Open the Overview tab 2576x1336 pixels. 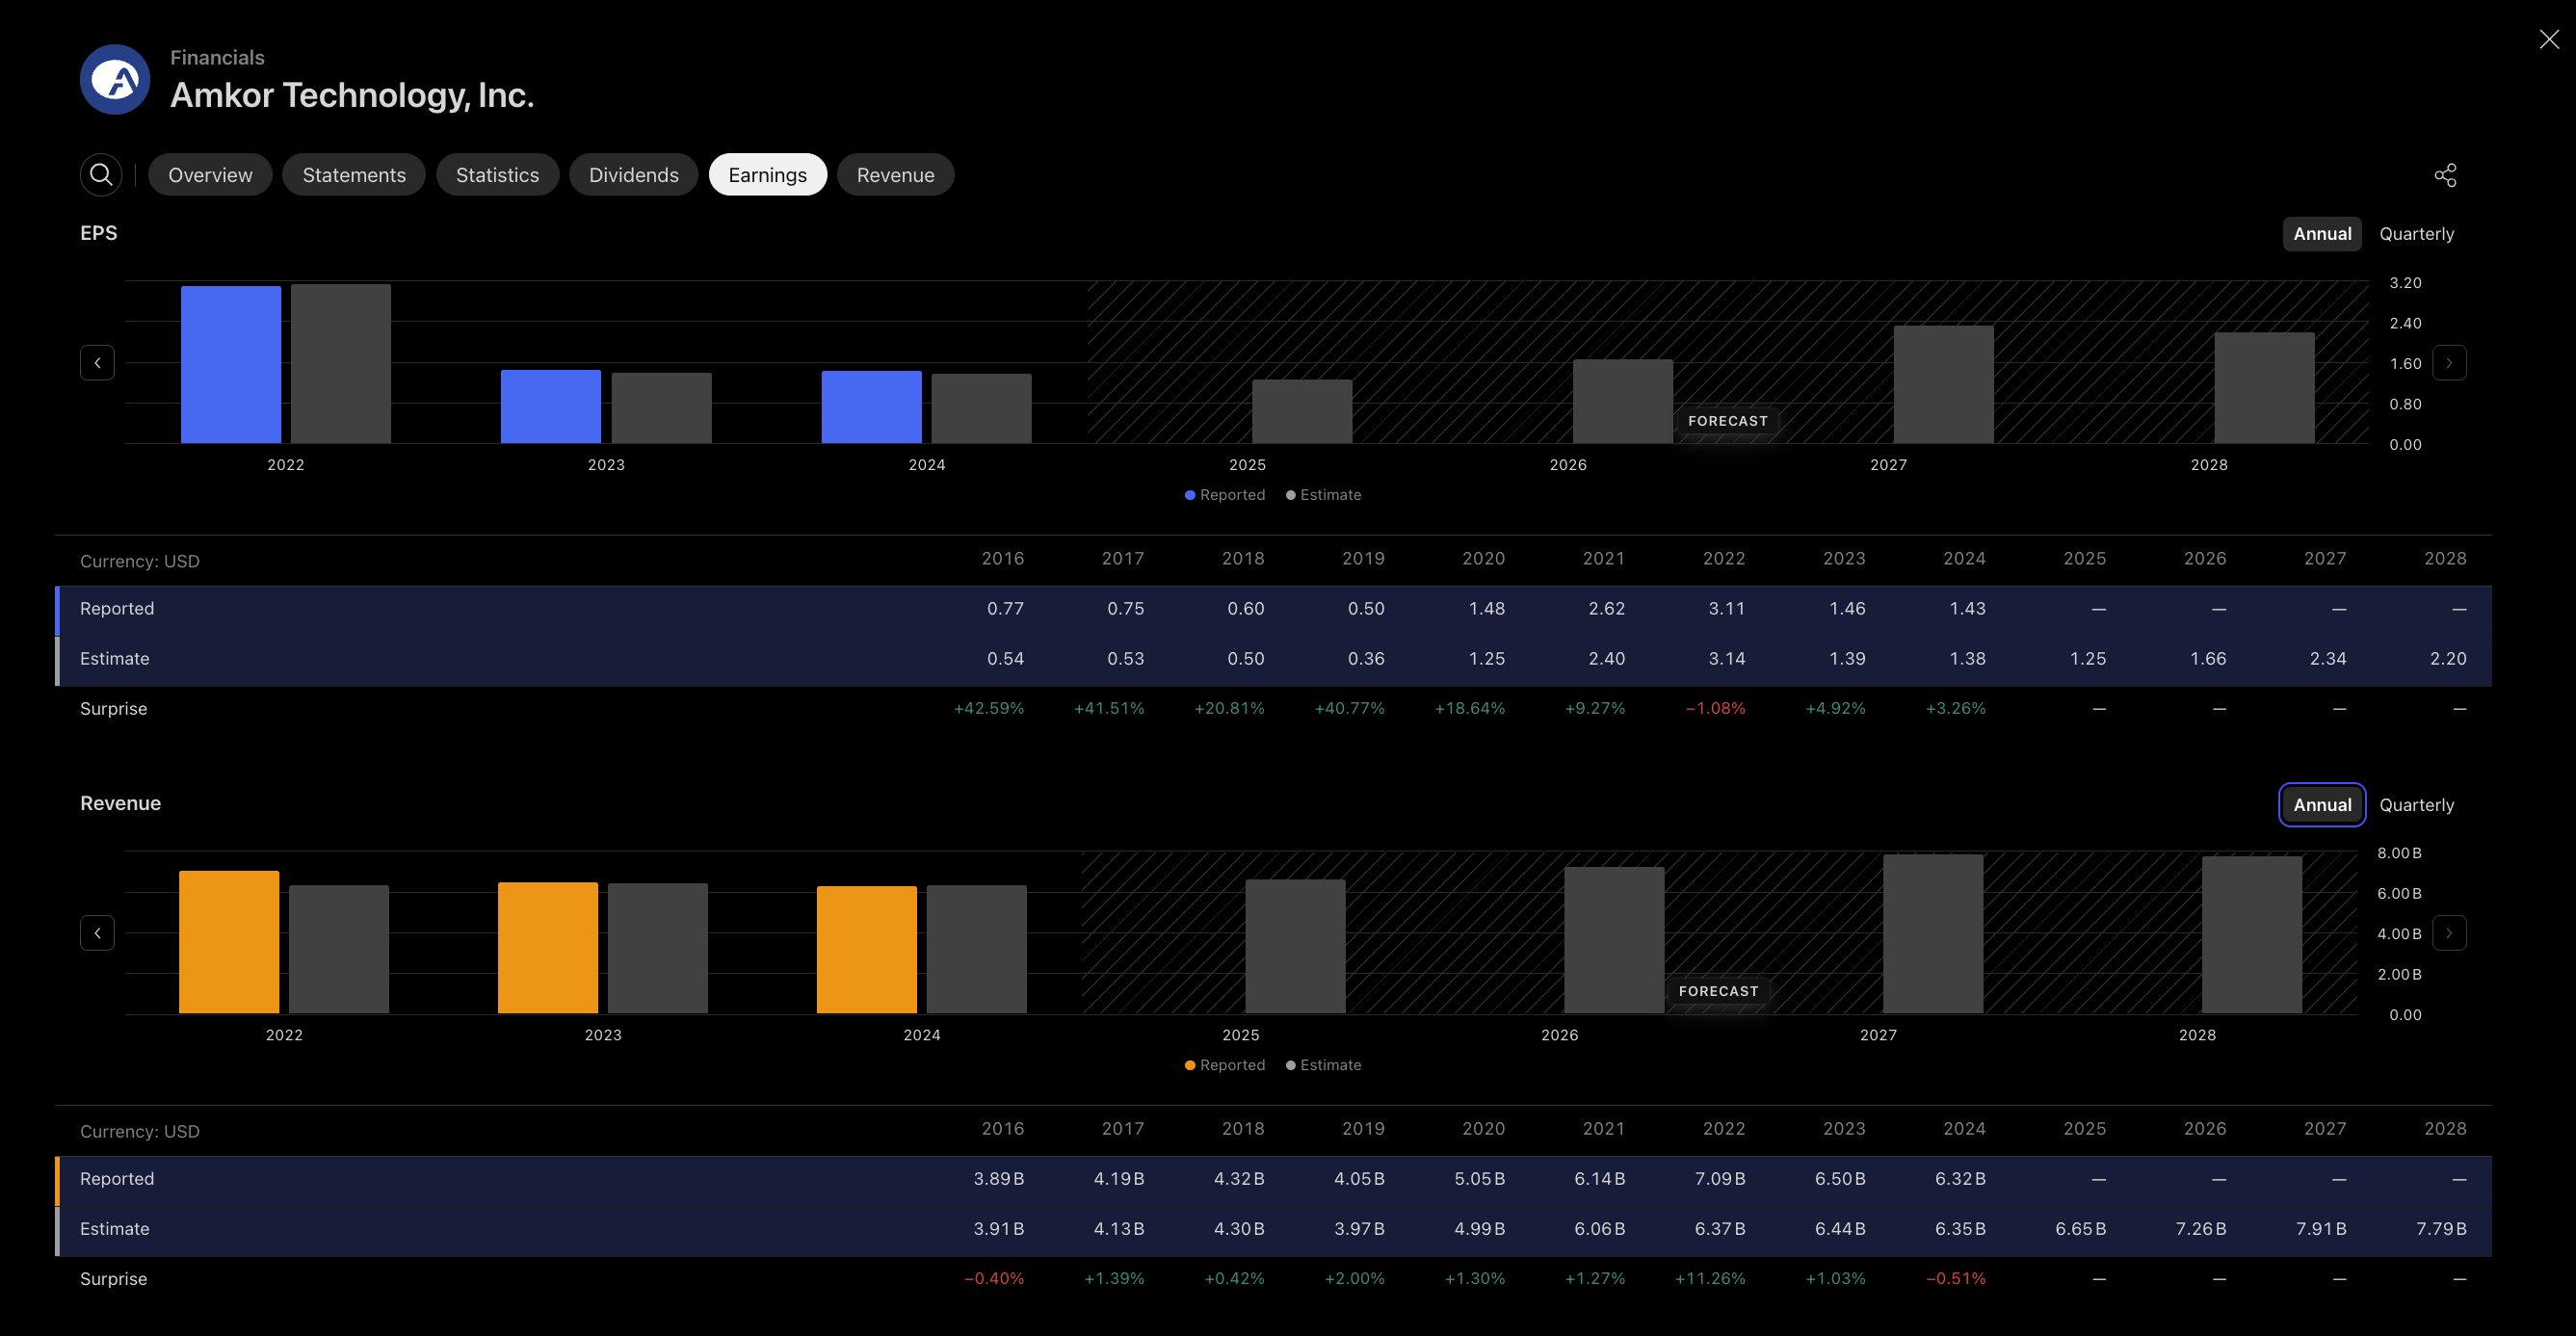click(x=210, y=175)
